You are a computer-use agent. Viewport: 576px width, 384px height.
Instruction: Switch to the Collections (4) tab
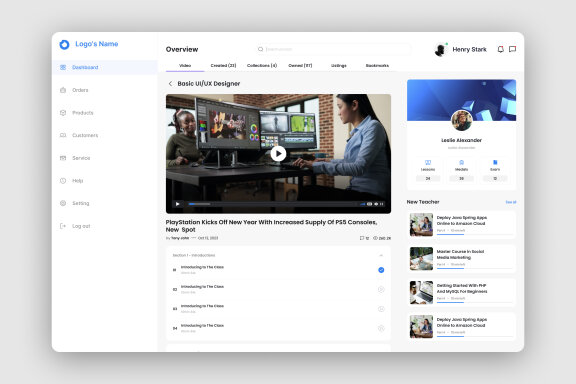262,65
